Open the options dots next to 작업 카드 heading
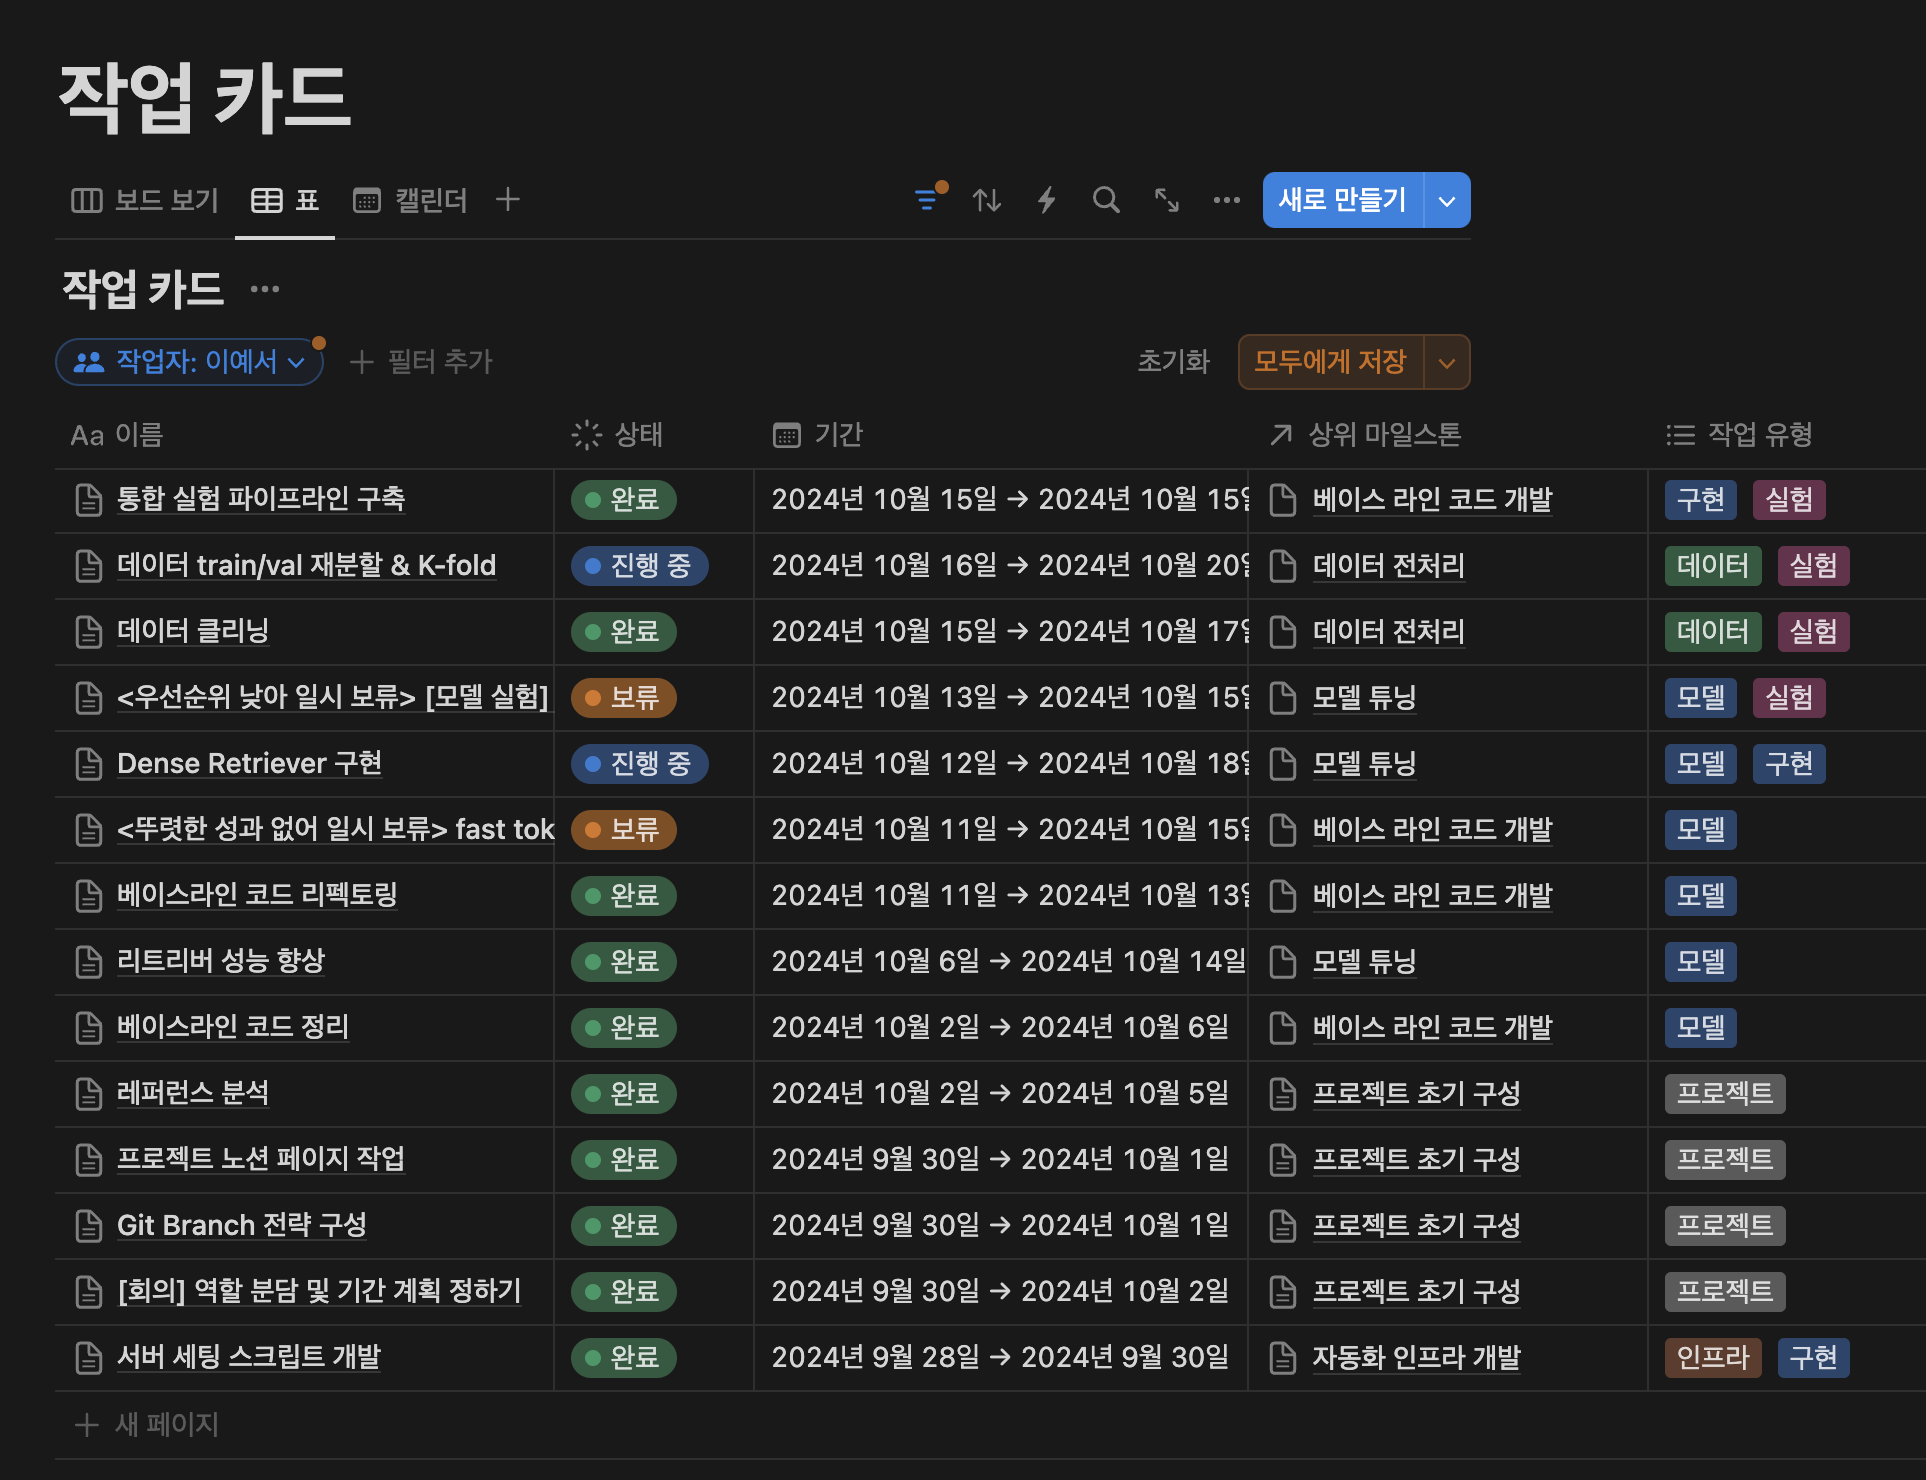Viewport: 1926px width, 1480px height. [265, 289]
